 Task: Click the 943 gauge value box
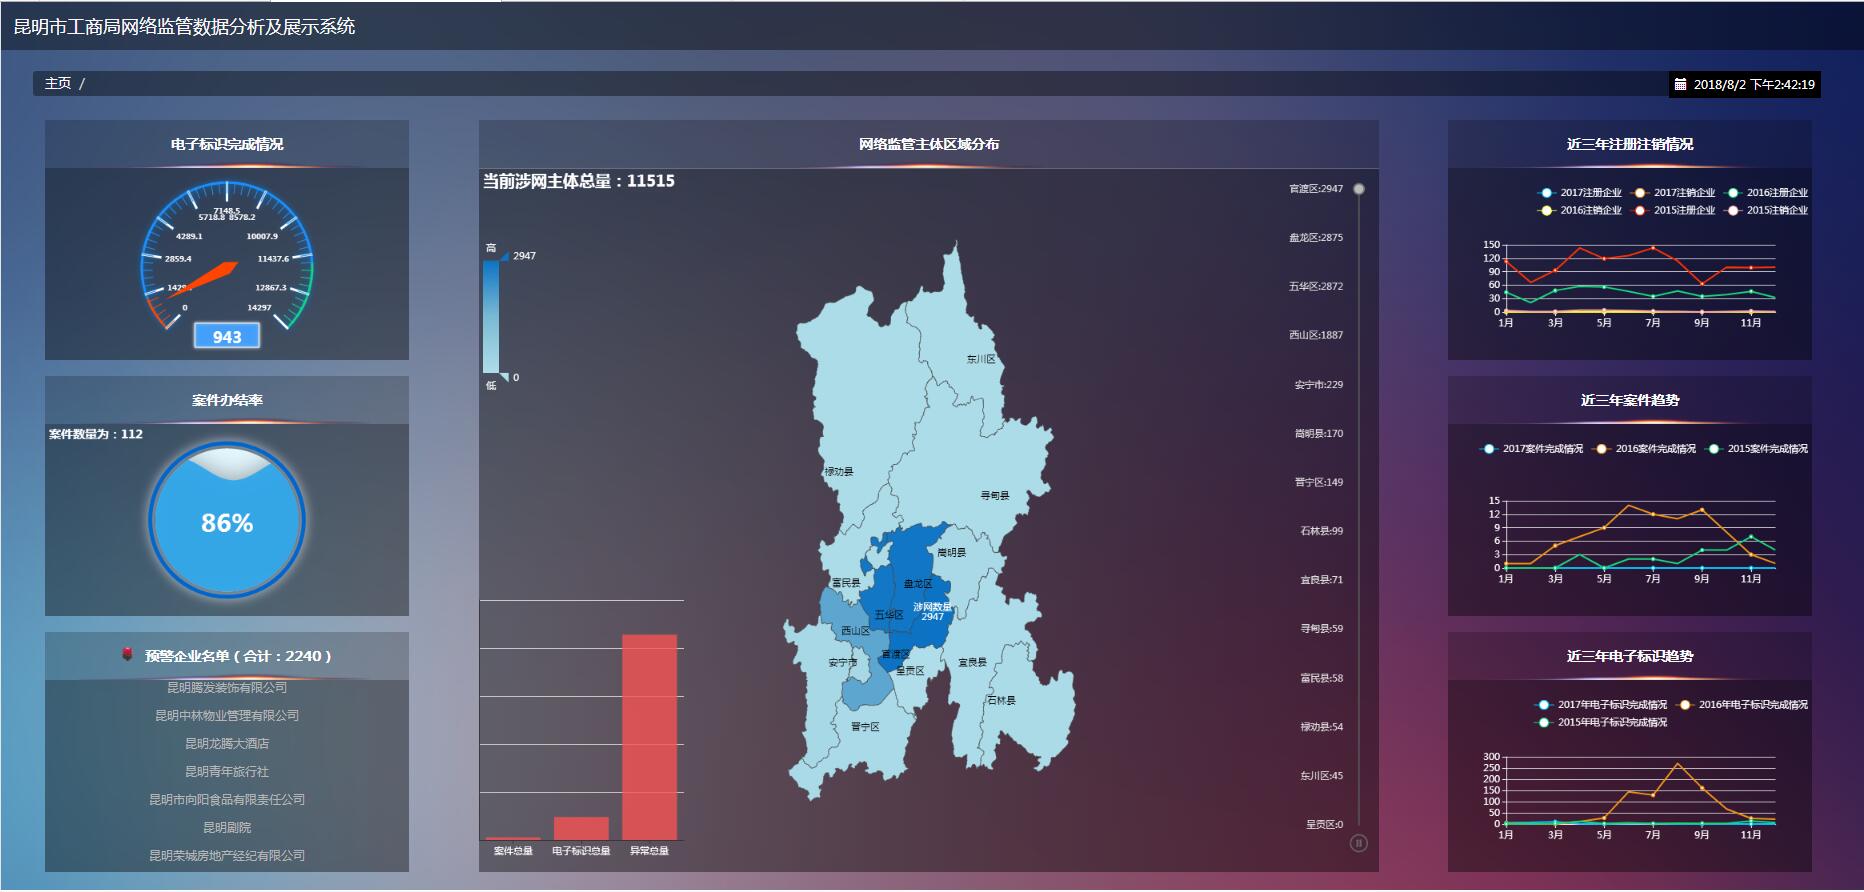tap(227, 337)
